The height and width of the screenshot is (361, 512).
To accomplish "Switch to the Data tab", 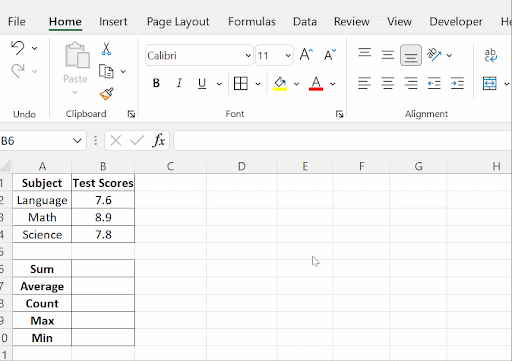I will coord(305,22).
